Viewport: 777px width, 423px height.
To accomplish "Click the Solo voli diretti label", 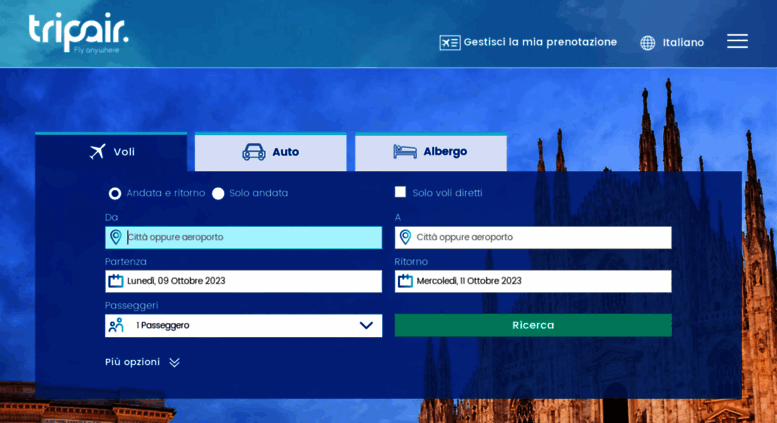I will [x=447, y=193].
